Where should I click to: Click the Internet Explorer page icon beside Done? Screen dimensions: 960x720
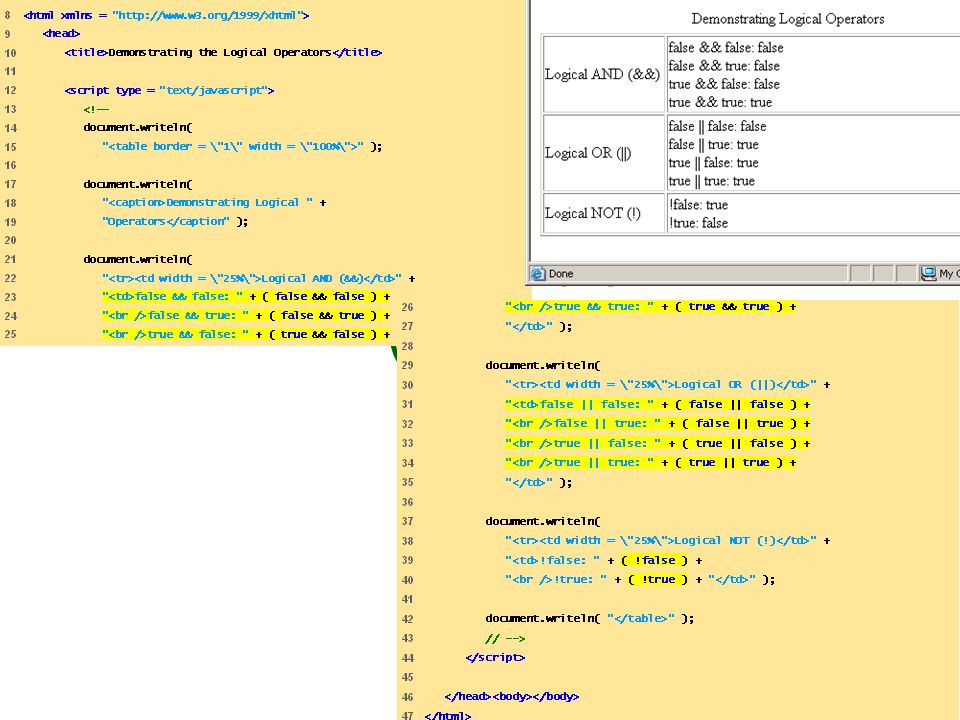[538, 274]
